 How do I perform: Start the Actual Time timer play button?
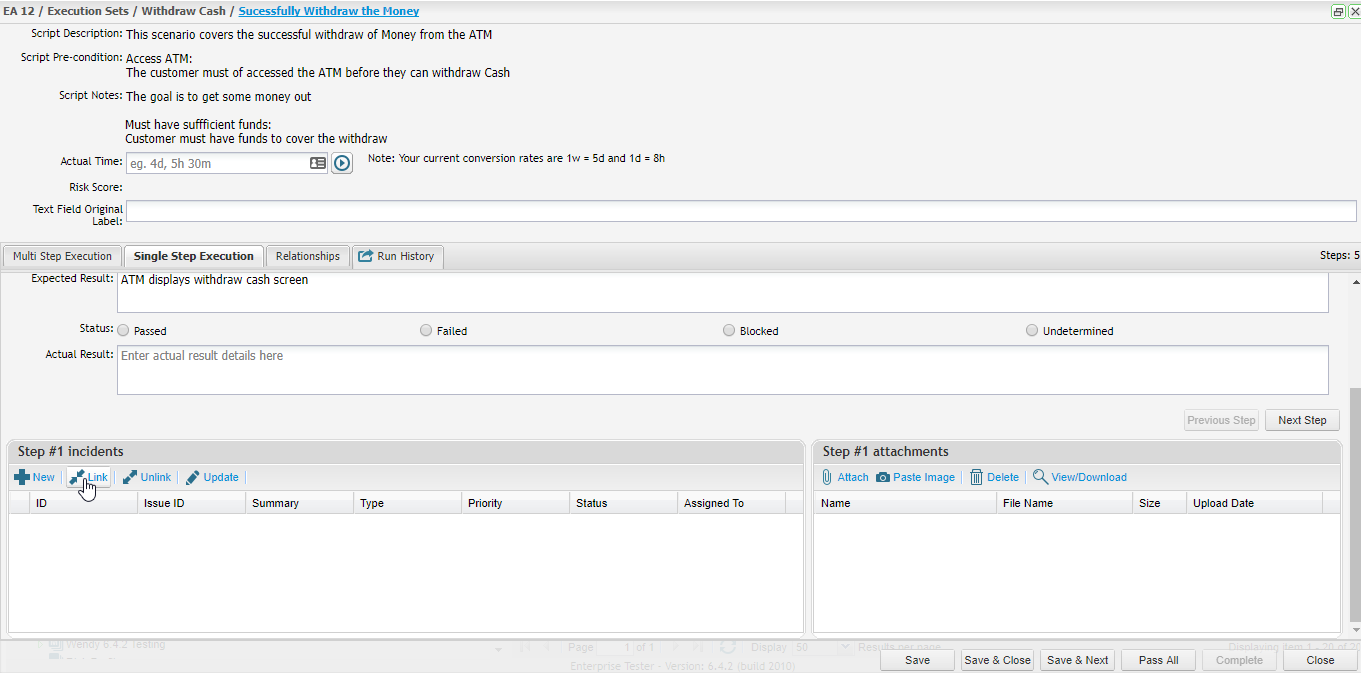[342, 163]
